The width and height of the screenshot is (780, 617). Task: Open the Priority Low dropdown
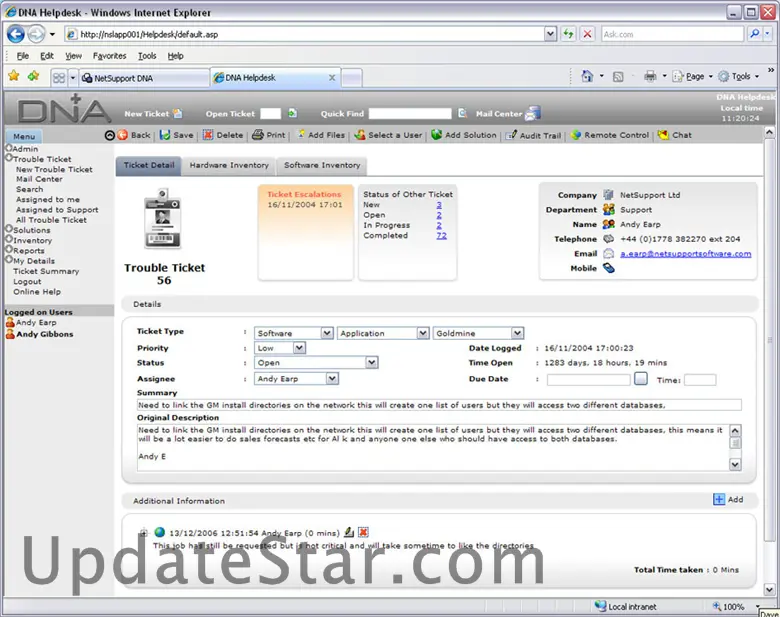(299, 348)
